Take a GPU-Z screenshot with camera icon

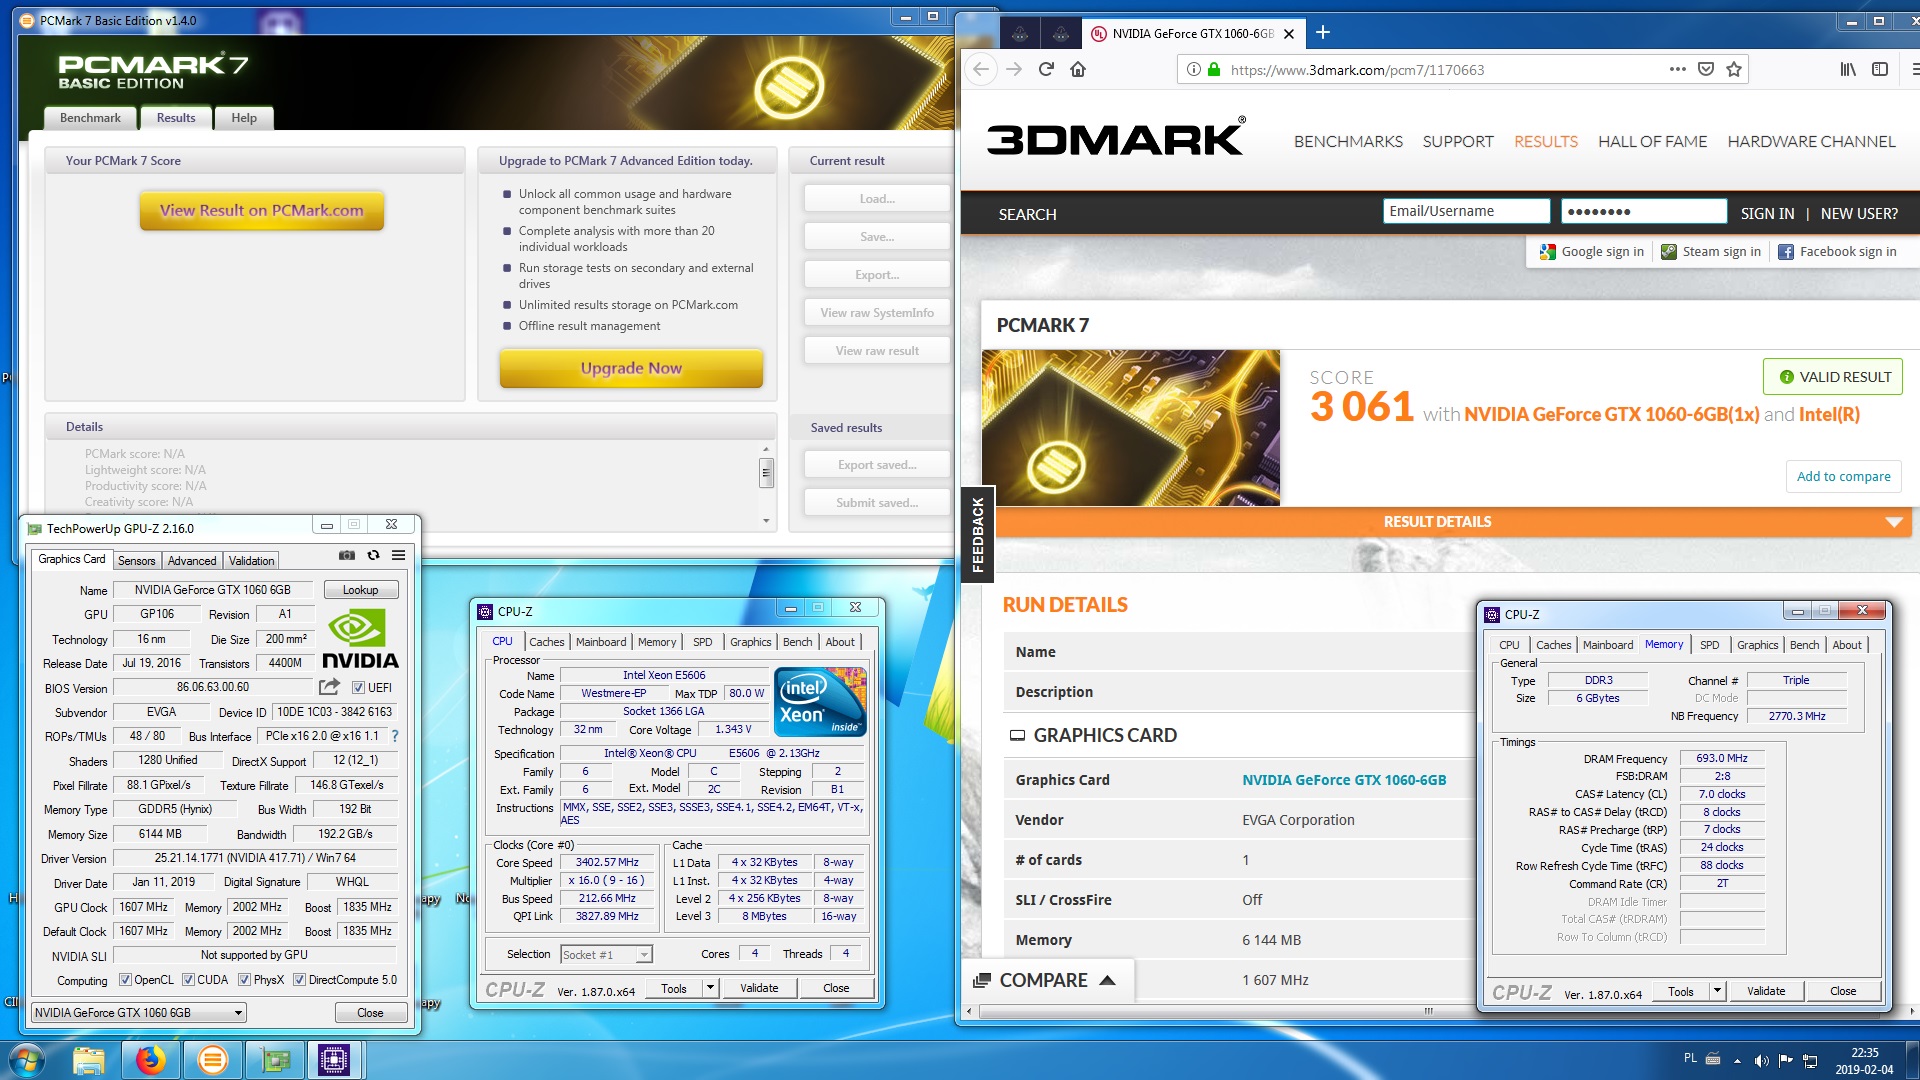coord(347,555)
